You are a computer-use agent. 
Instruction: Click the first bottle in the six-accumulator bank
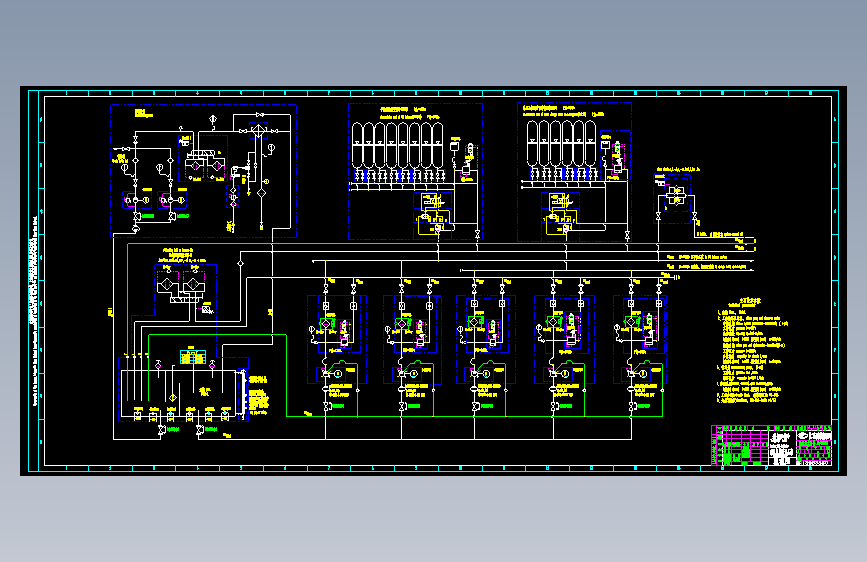[x=532, y=143]
